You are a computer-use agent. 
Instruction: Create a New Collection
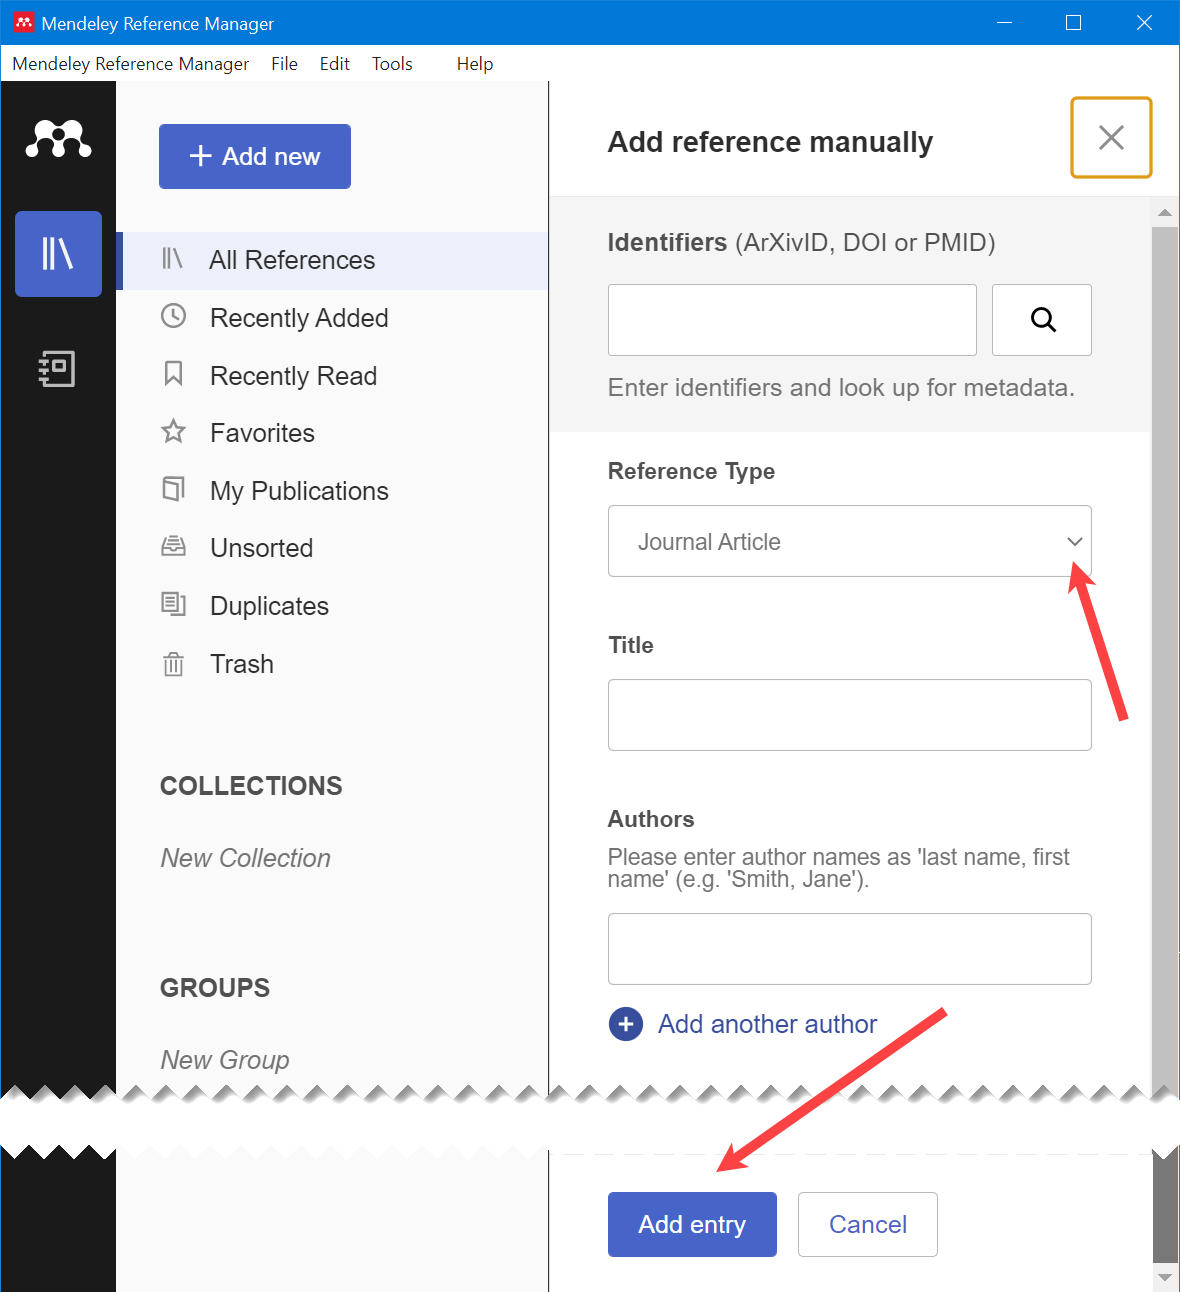245,858
